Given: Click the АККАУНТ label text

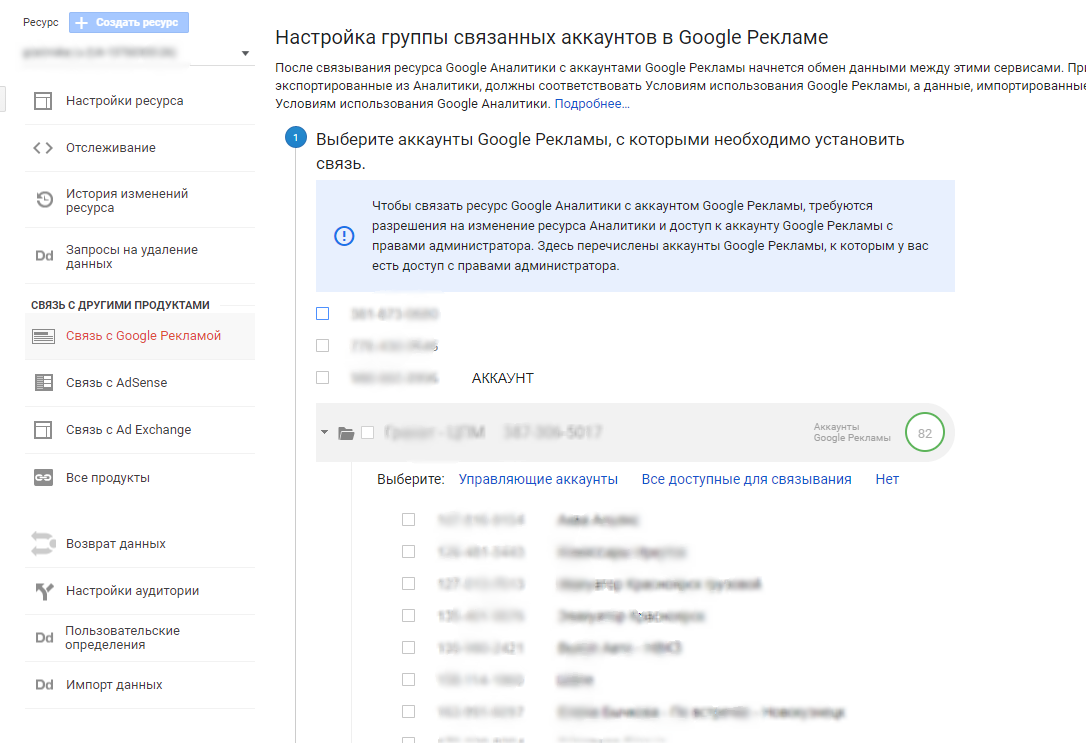Looking at the screenshot, I should pos(503,378).
